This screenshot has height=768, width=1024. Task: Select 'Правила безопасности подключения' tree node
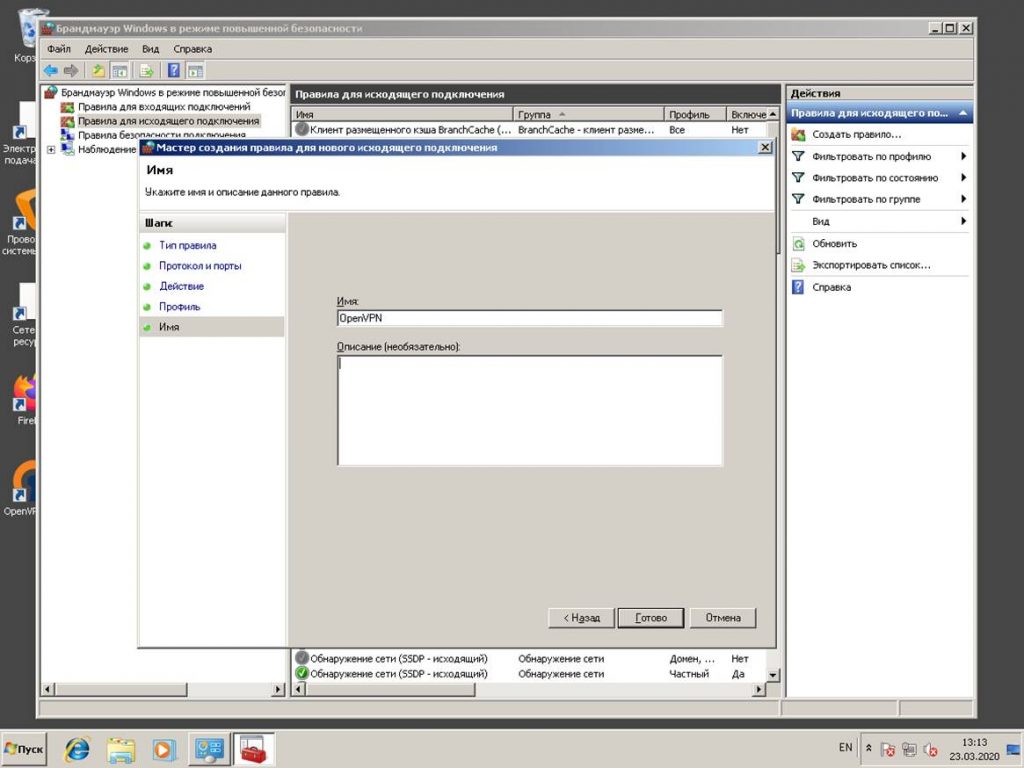161,135
